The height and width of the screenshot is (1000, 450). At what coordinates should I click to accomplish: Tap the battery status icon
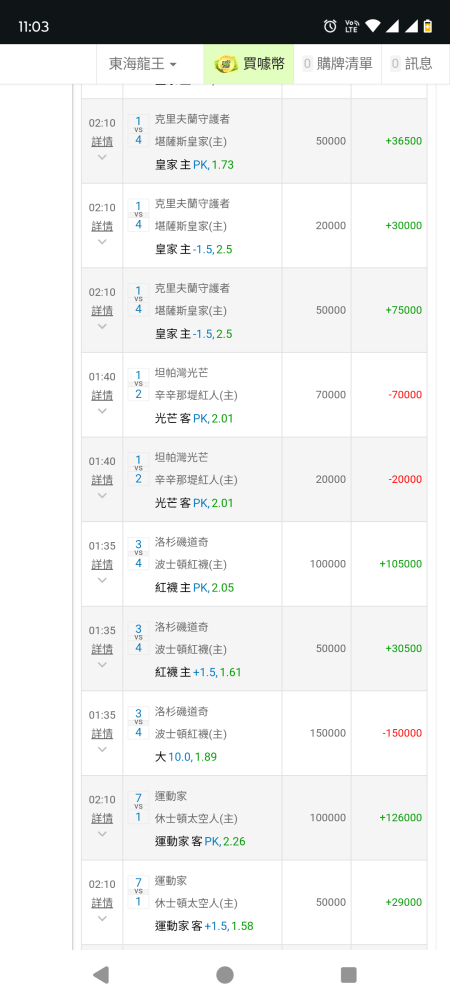pos(428,26)
